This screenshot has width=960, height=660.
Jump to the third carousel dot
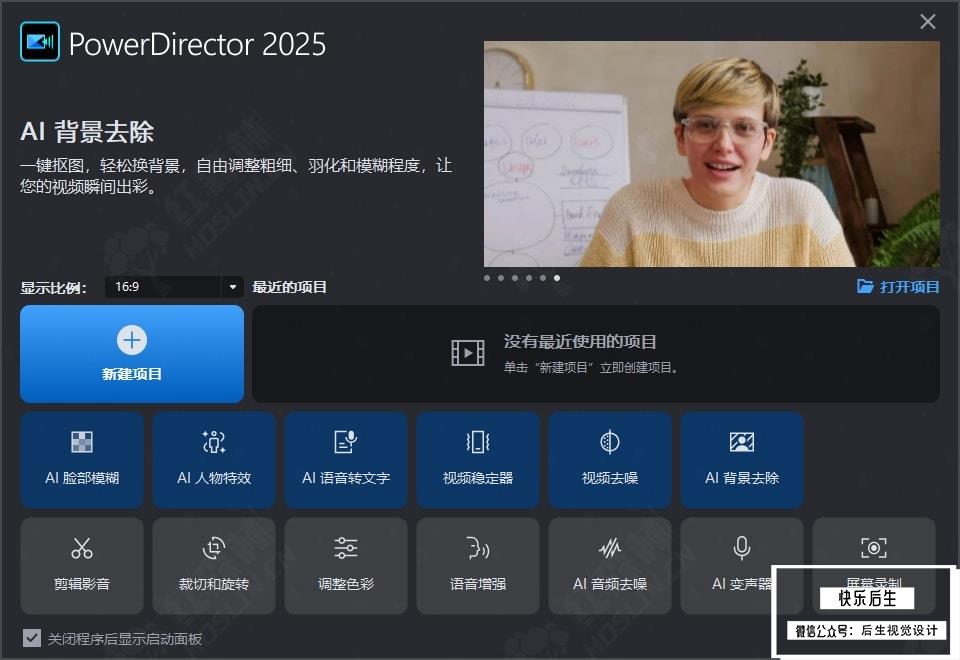(x=515, y=278)
